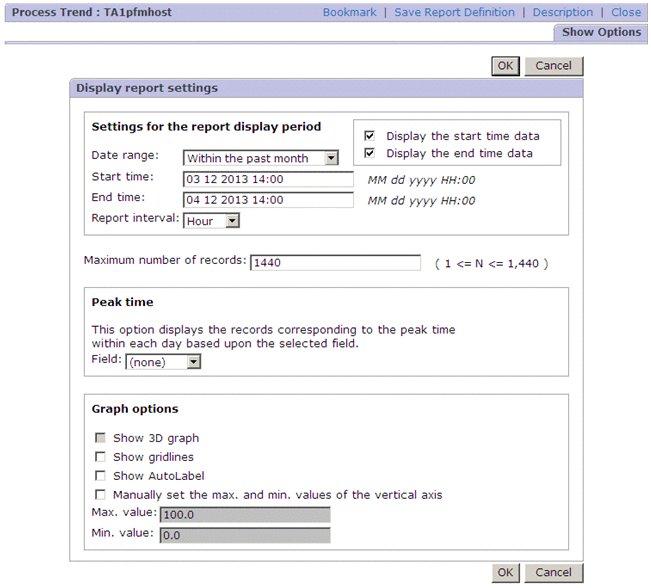This screenshot has height=588, width=651.
Task: Open the Description link
Action: pyautogui.click(x=563, y=12)
